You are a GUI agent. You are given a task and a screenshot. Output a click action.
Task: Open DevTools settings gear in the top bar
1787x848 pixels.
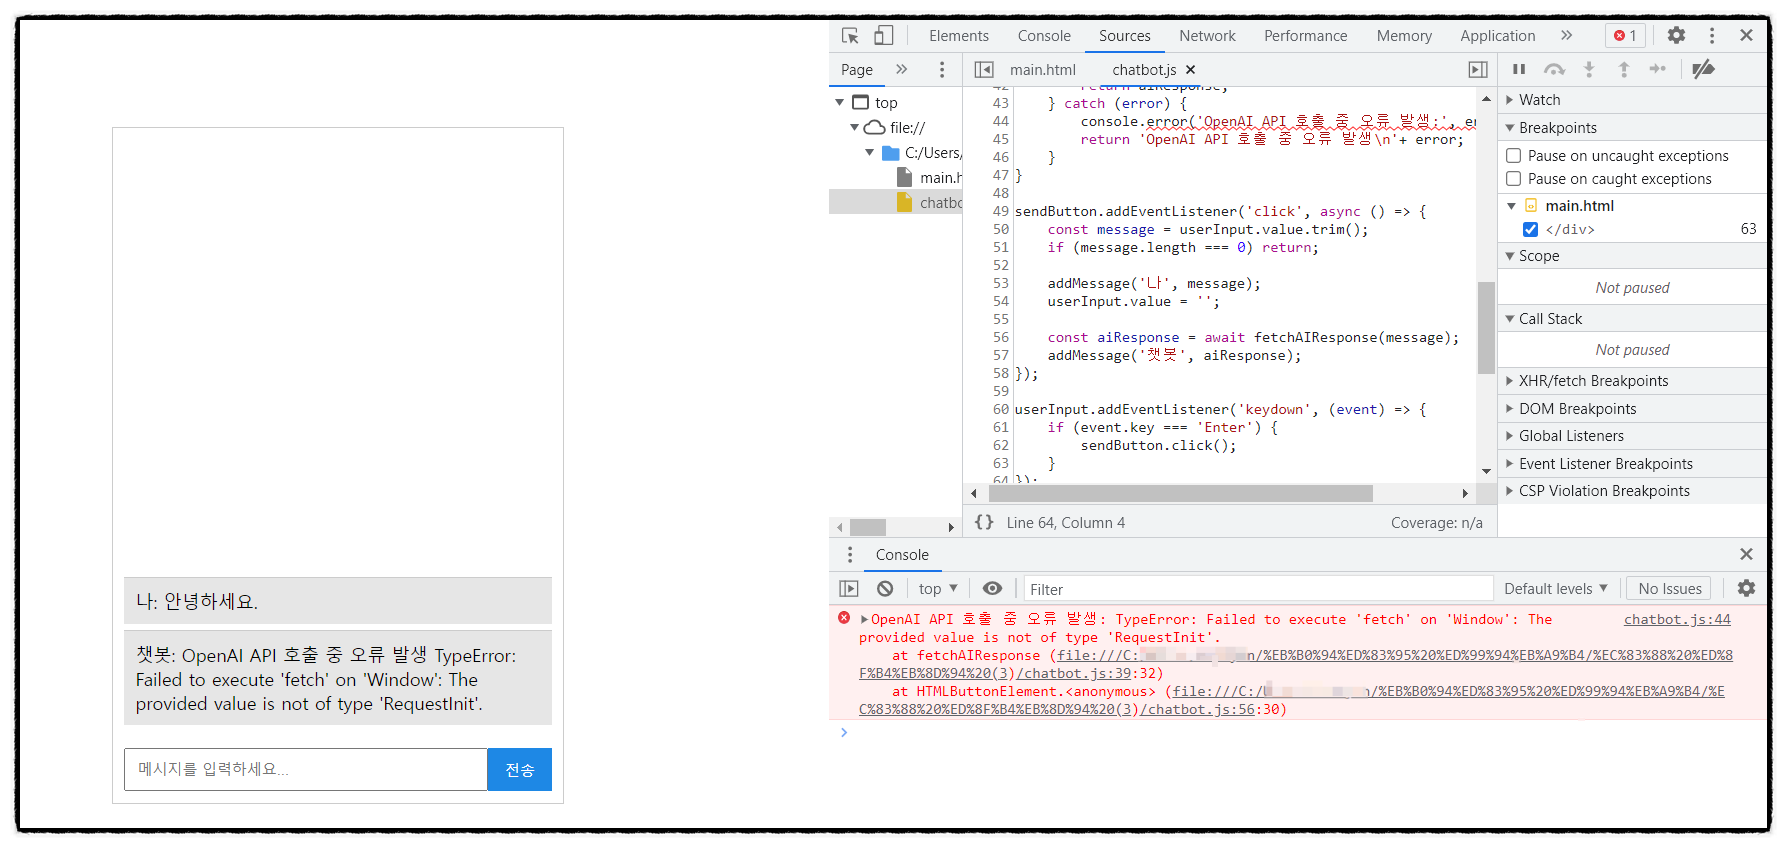point(1676,36)
